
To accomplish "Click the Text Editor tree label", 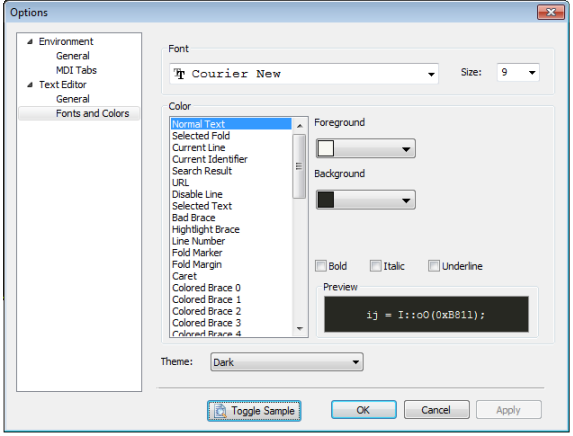I will click(x=63, y=85).
